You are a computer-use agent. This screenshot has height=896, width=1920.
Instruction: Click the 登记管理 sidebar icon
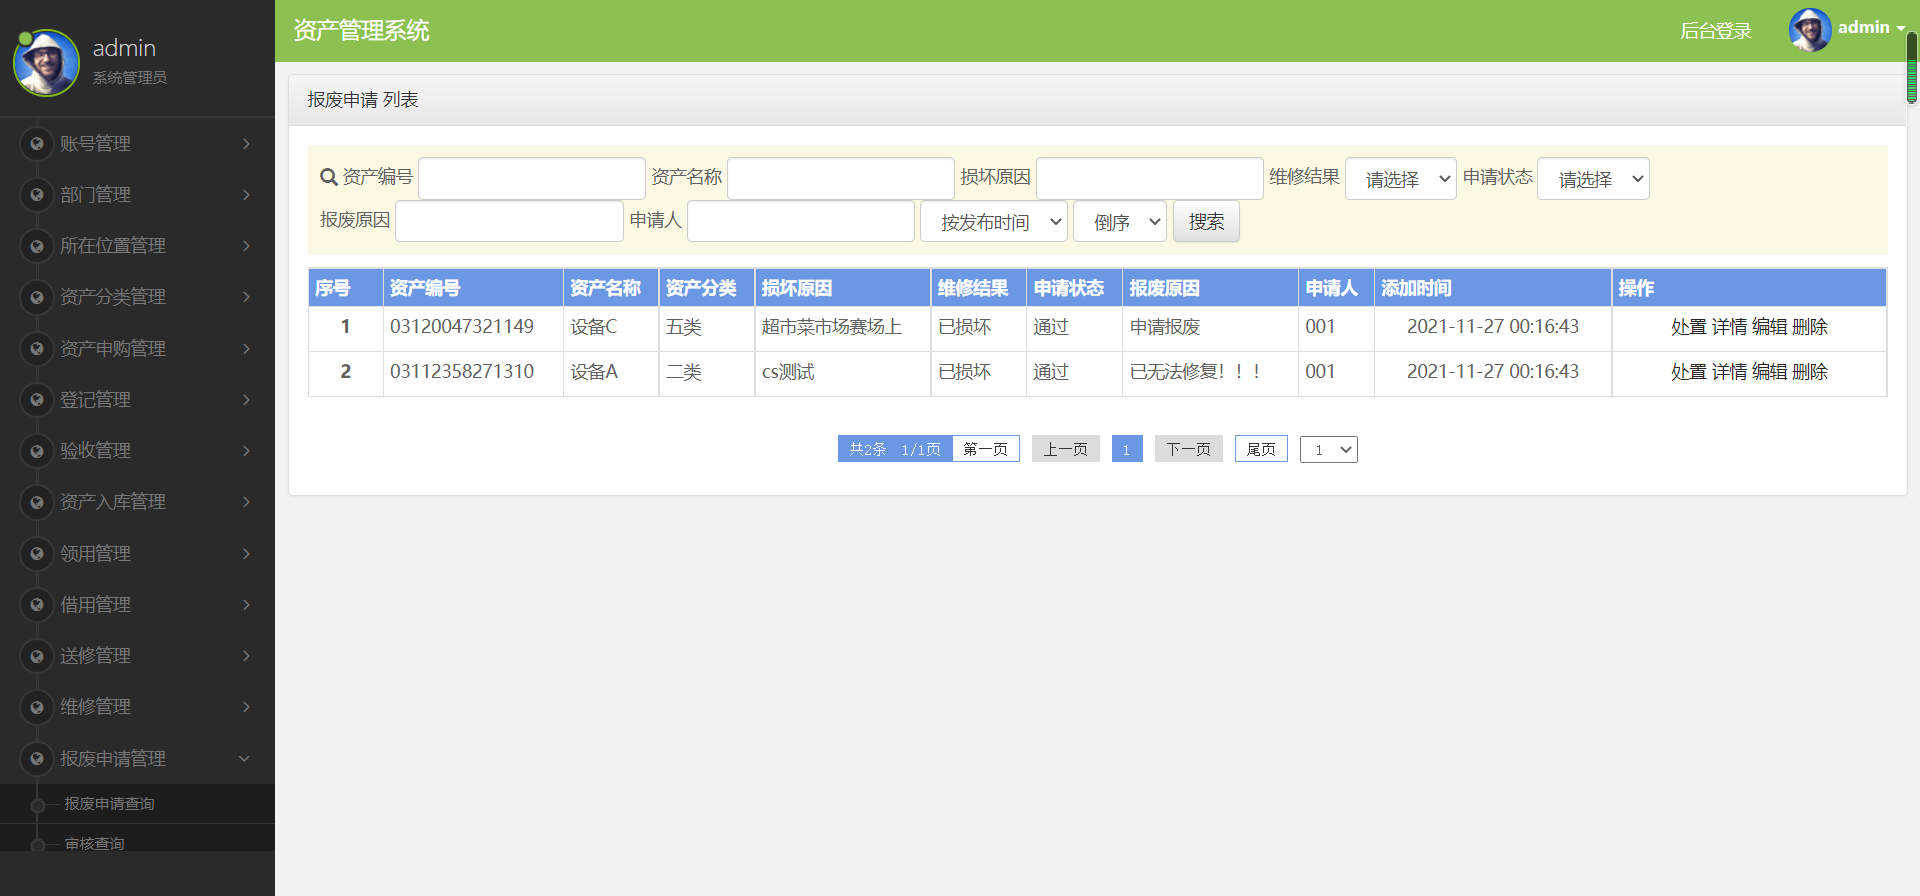(x=37, y=400)
